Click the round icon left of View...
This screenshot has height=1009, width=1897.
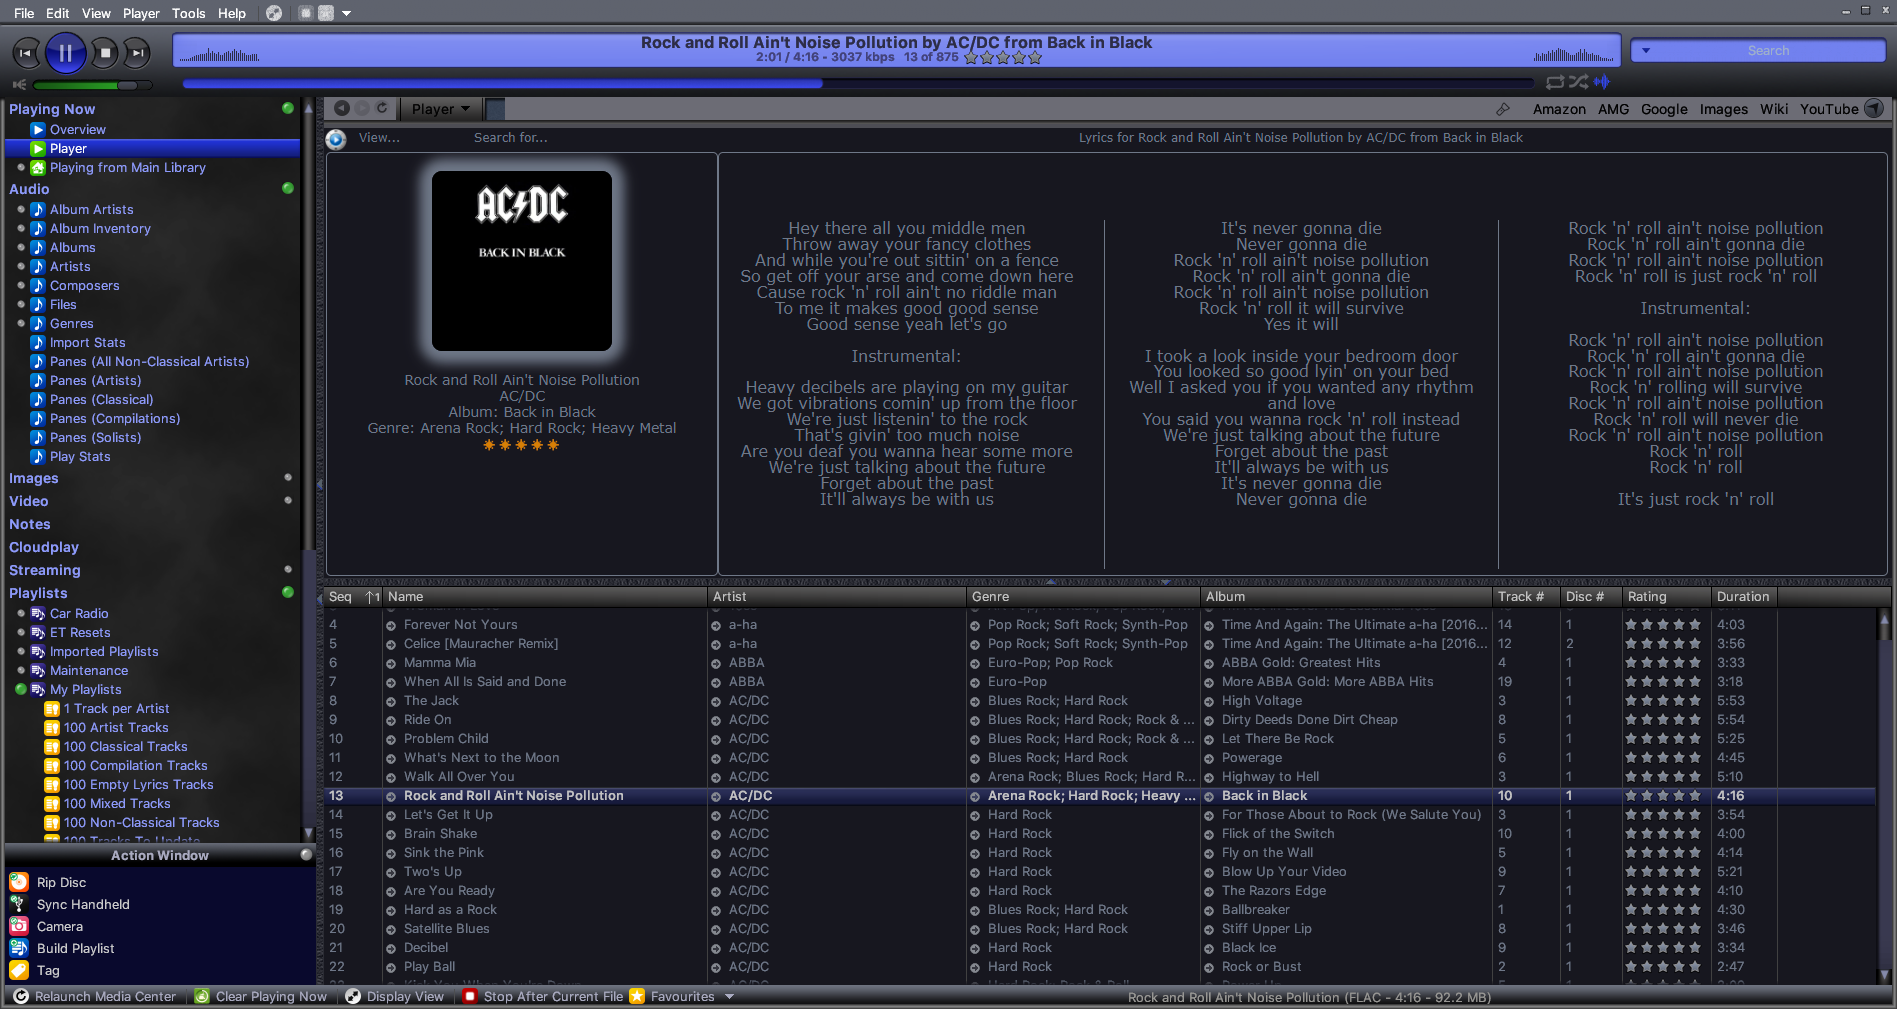tap(336, 139)
